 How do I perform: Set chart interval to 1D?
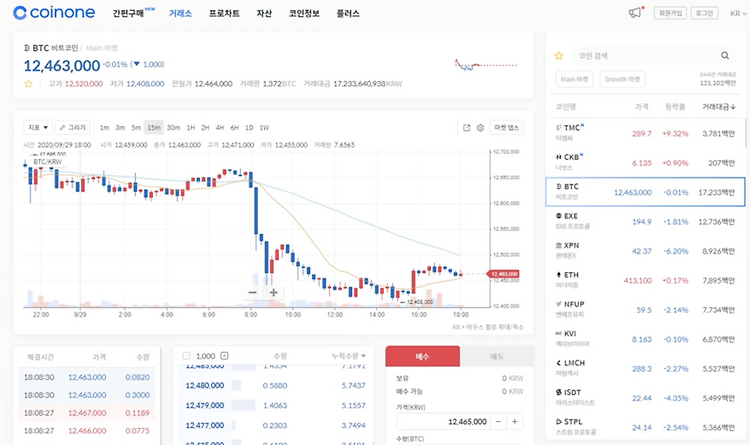pyautogui.click(x=249, y=128)
